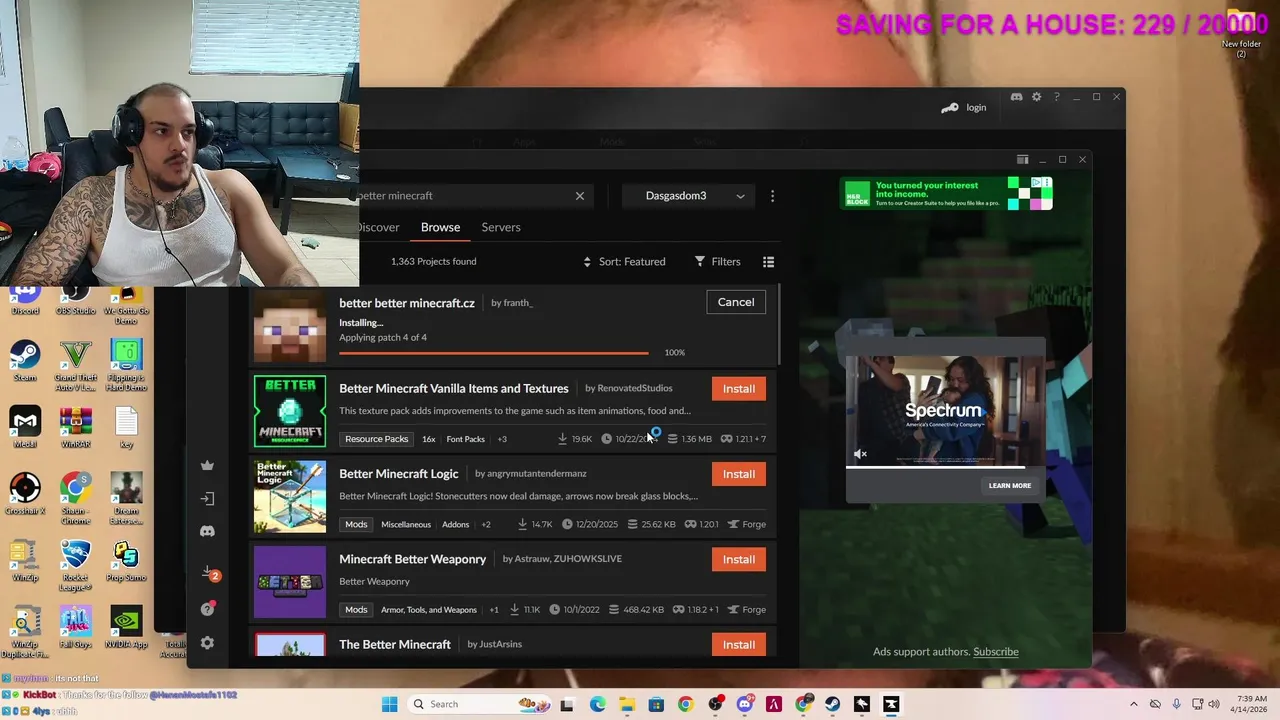Open author angrymutantendermanz link
1280x720 pixels.
coord(537,473)
